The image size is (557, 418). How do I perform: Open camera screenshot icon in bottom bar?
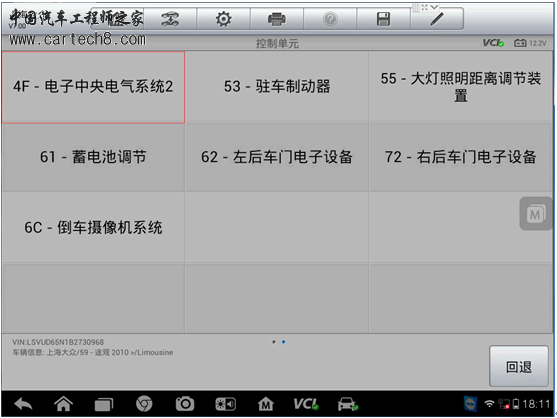pos(185,404)
